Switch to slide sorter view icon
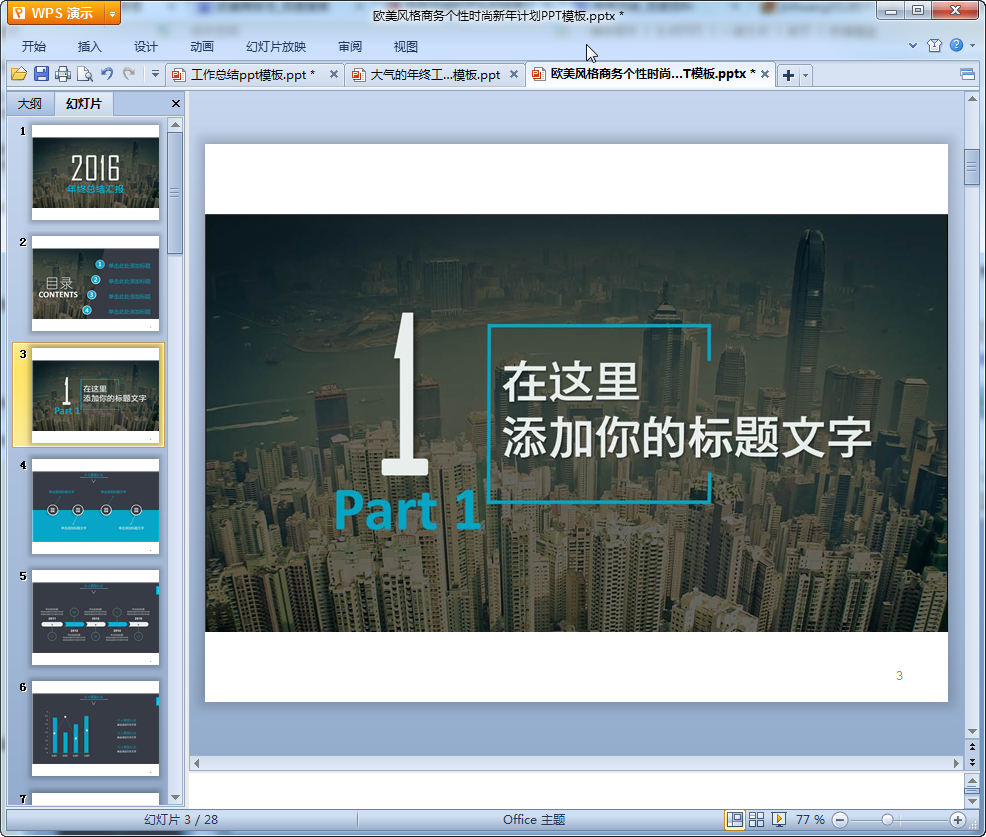986x837 pixels. [756, 819]
